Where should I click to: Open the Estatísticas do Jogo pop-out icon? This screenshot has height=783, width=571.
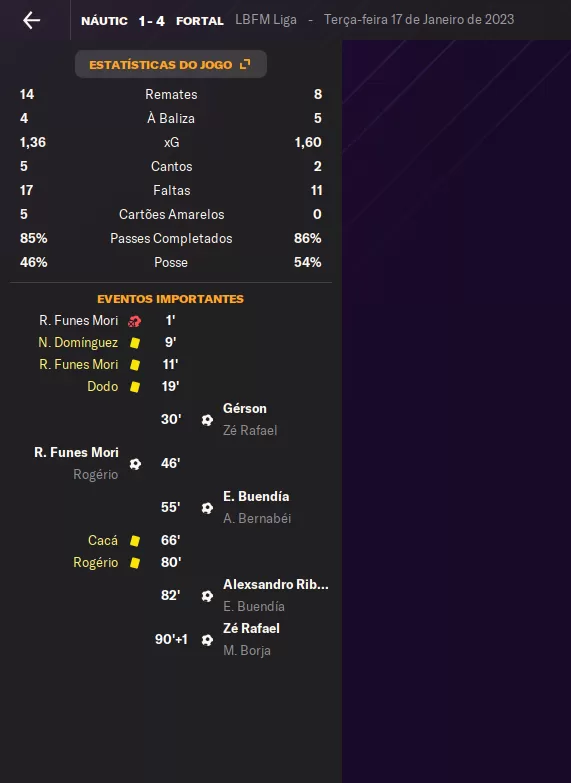click(x=245, y=64)
